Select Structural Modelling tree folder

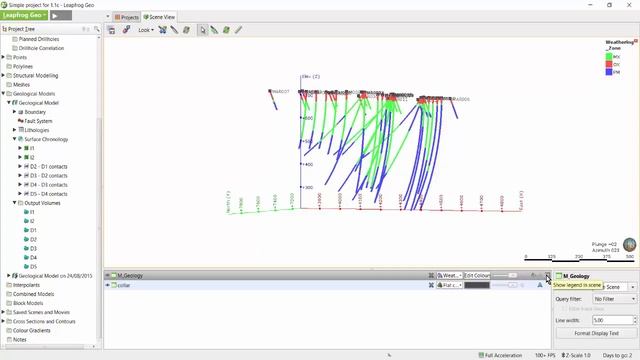click(x=36, y=76)
